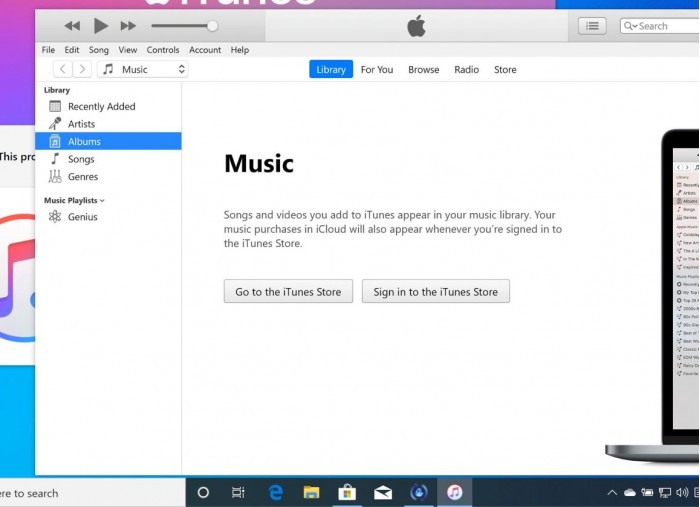The height and width of the screenshot is (507, 700).
Task: Skip to the previous track
Action: [x=72, y=26]
